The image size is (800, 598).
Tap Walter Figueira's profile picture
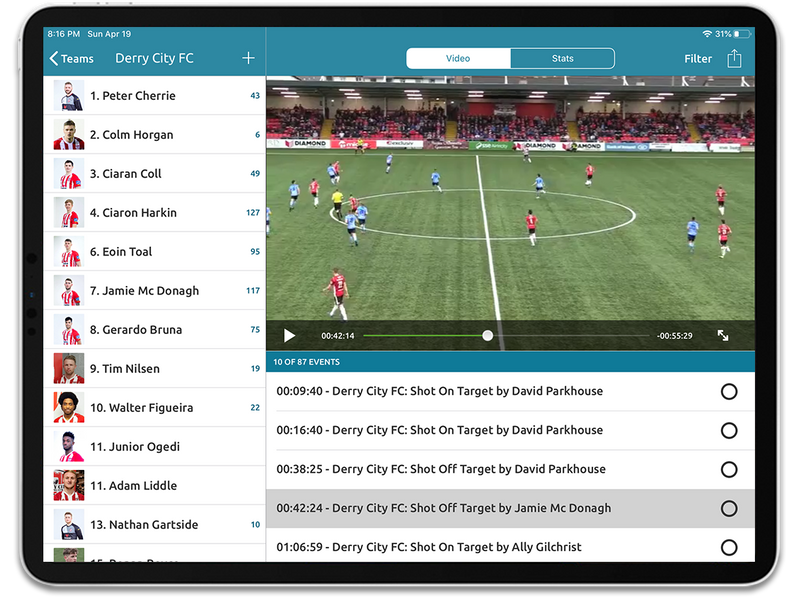(69, 407)
